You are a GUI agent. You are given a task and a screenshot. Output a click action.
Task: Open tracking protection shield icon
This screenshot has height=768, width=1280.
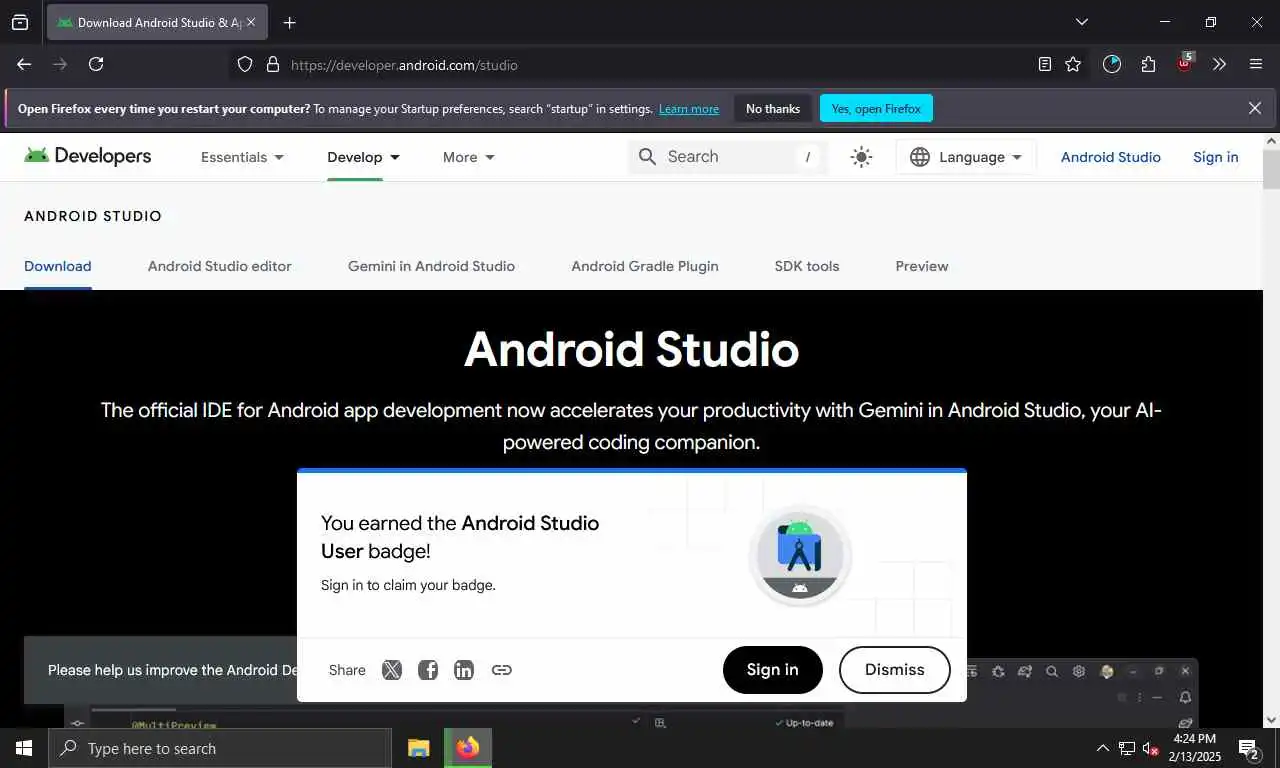[245, 64]
